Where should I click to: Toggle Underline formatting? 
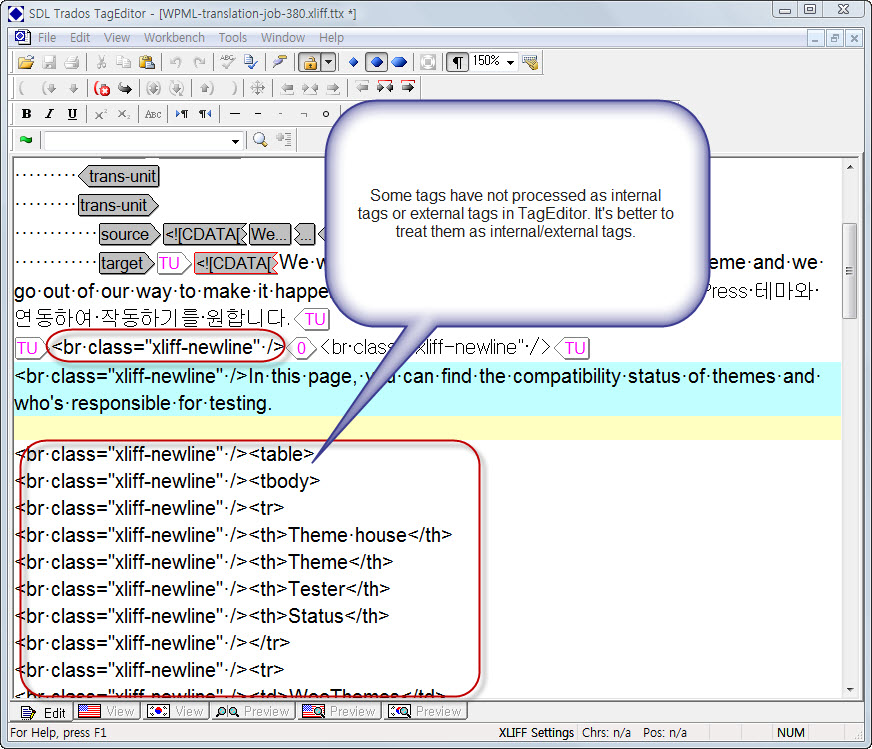click(72, 114)
